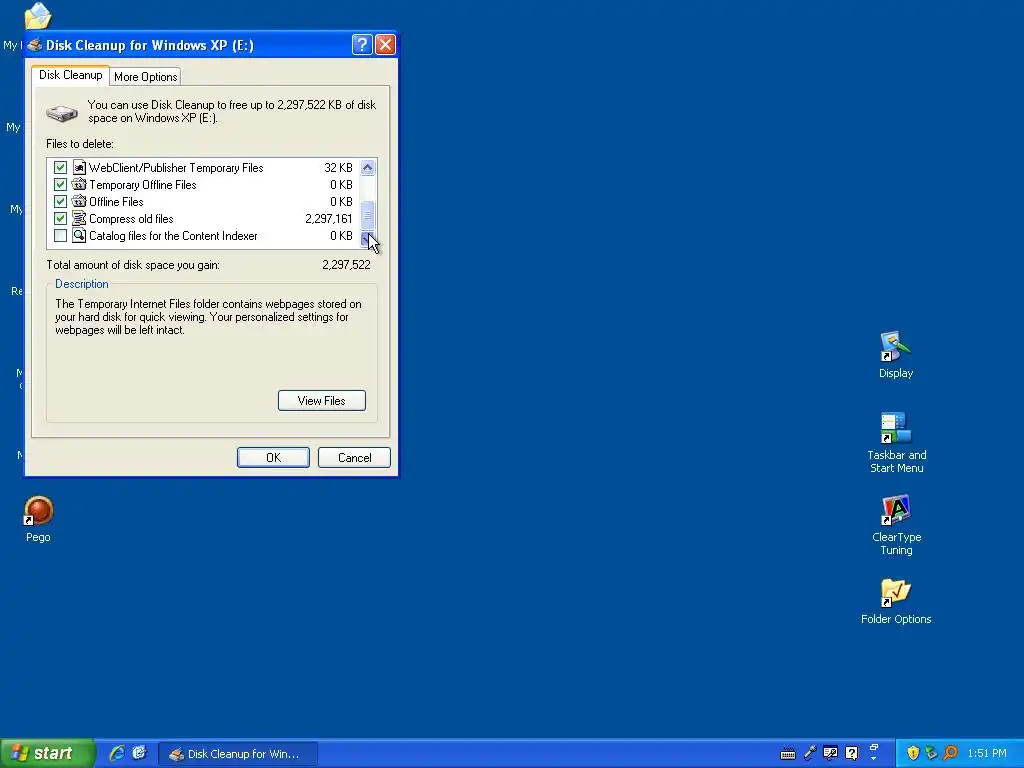Confirm cleanup with the OK button

click(274, 458)
